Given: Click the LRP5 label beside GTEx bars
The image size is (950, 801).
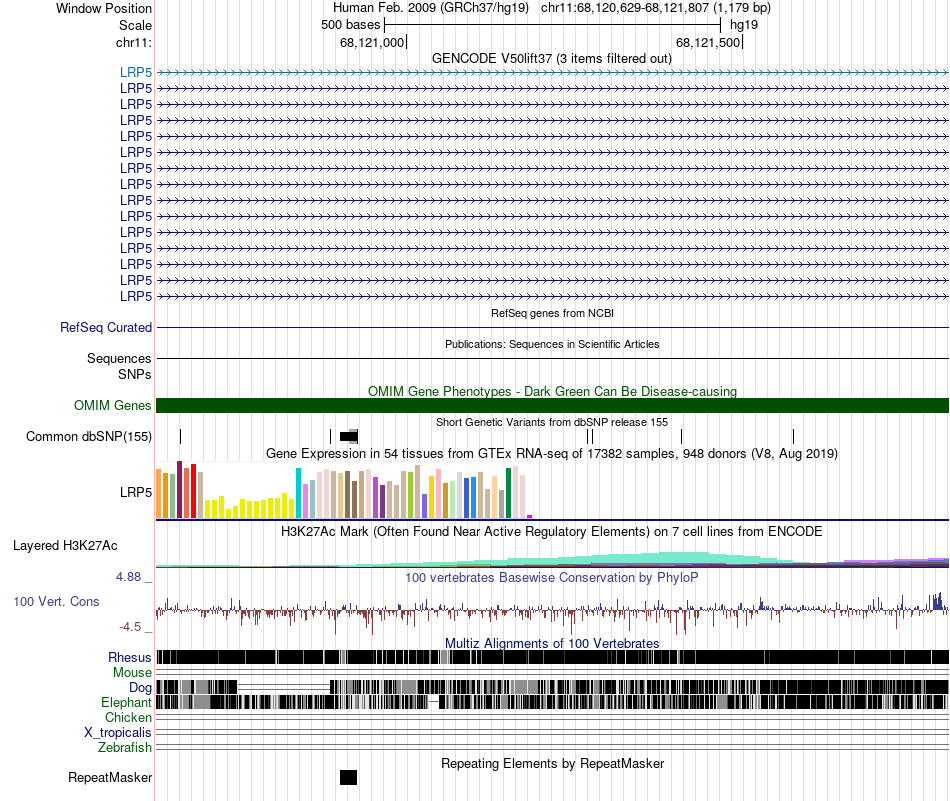Looking at the screenshot, I should click(136, 493).
